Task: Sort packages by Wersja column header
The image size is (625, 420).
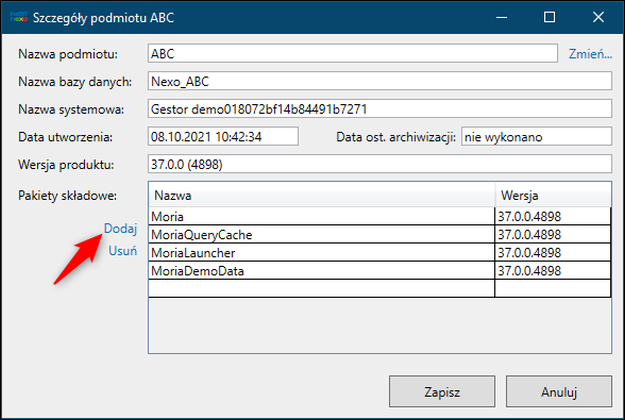Action: tap(553, 195)
